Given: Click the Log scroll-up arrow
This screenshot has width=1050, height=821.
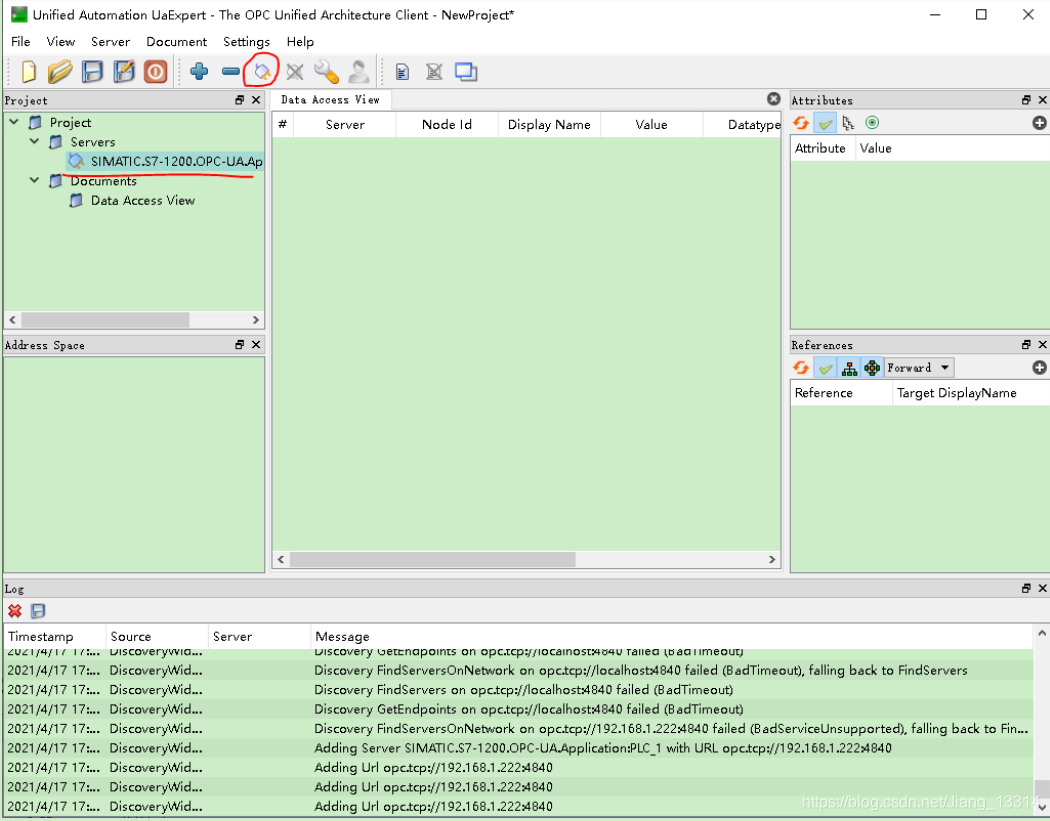Looking at the screenshot, I should tap(1041, 633).
